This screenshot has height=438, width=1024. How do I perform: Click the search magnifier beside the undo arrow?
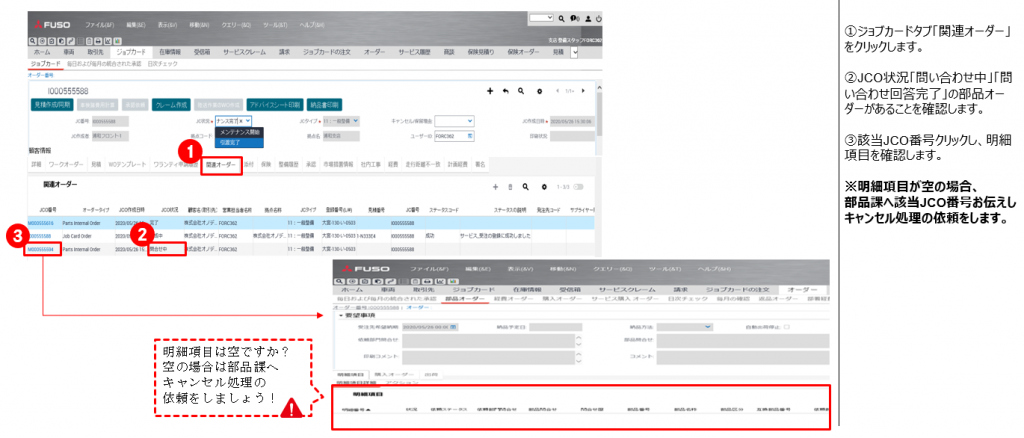[x=522, y=90]
